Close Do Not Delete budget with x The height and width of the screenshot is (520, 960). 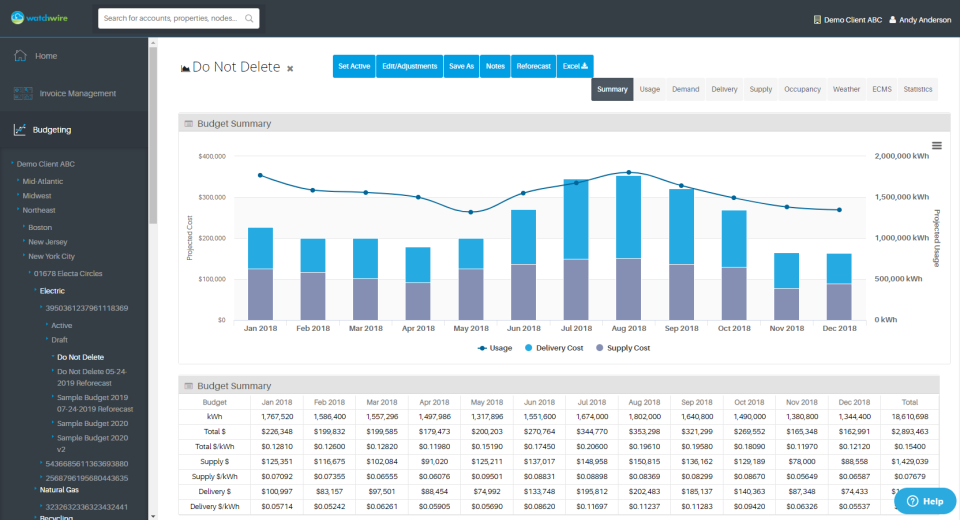[x=290, y=69]
